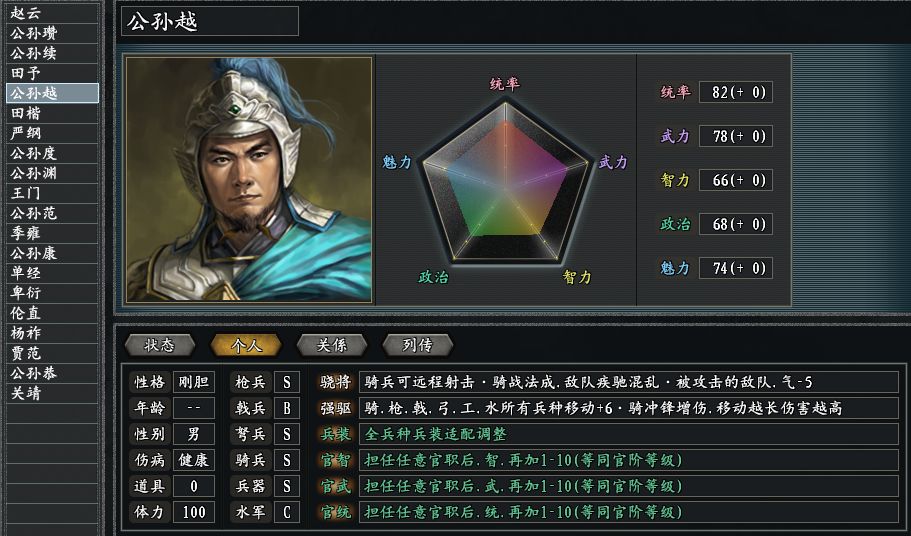Click the pentagon ability radar chart
Image resolution: width=911 pixels, height=536 pixels.
505,181
